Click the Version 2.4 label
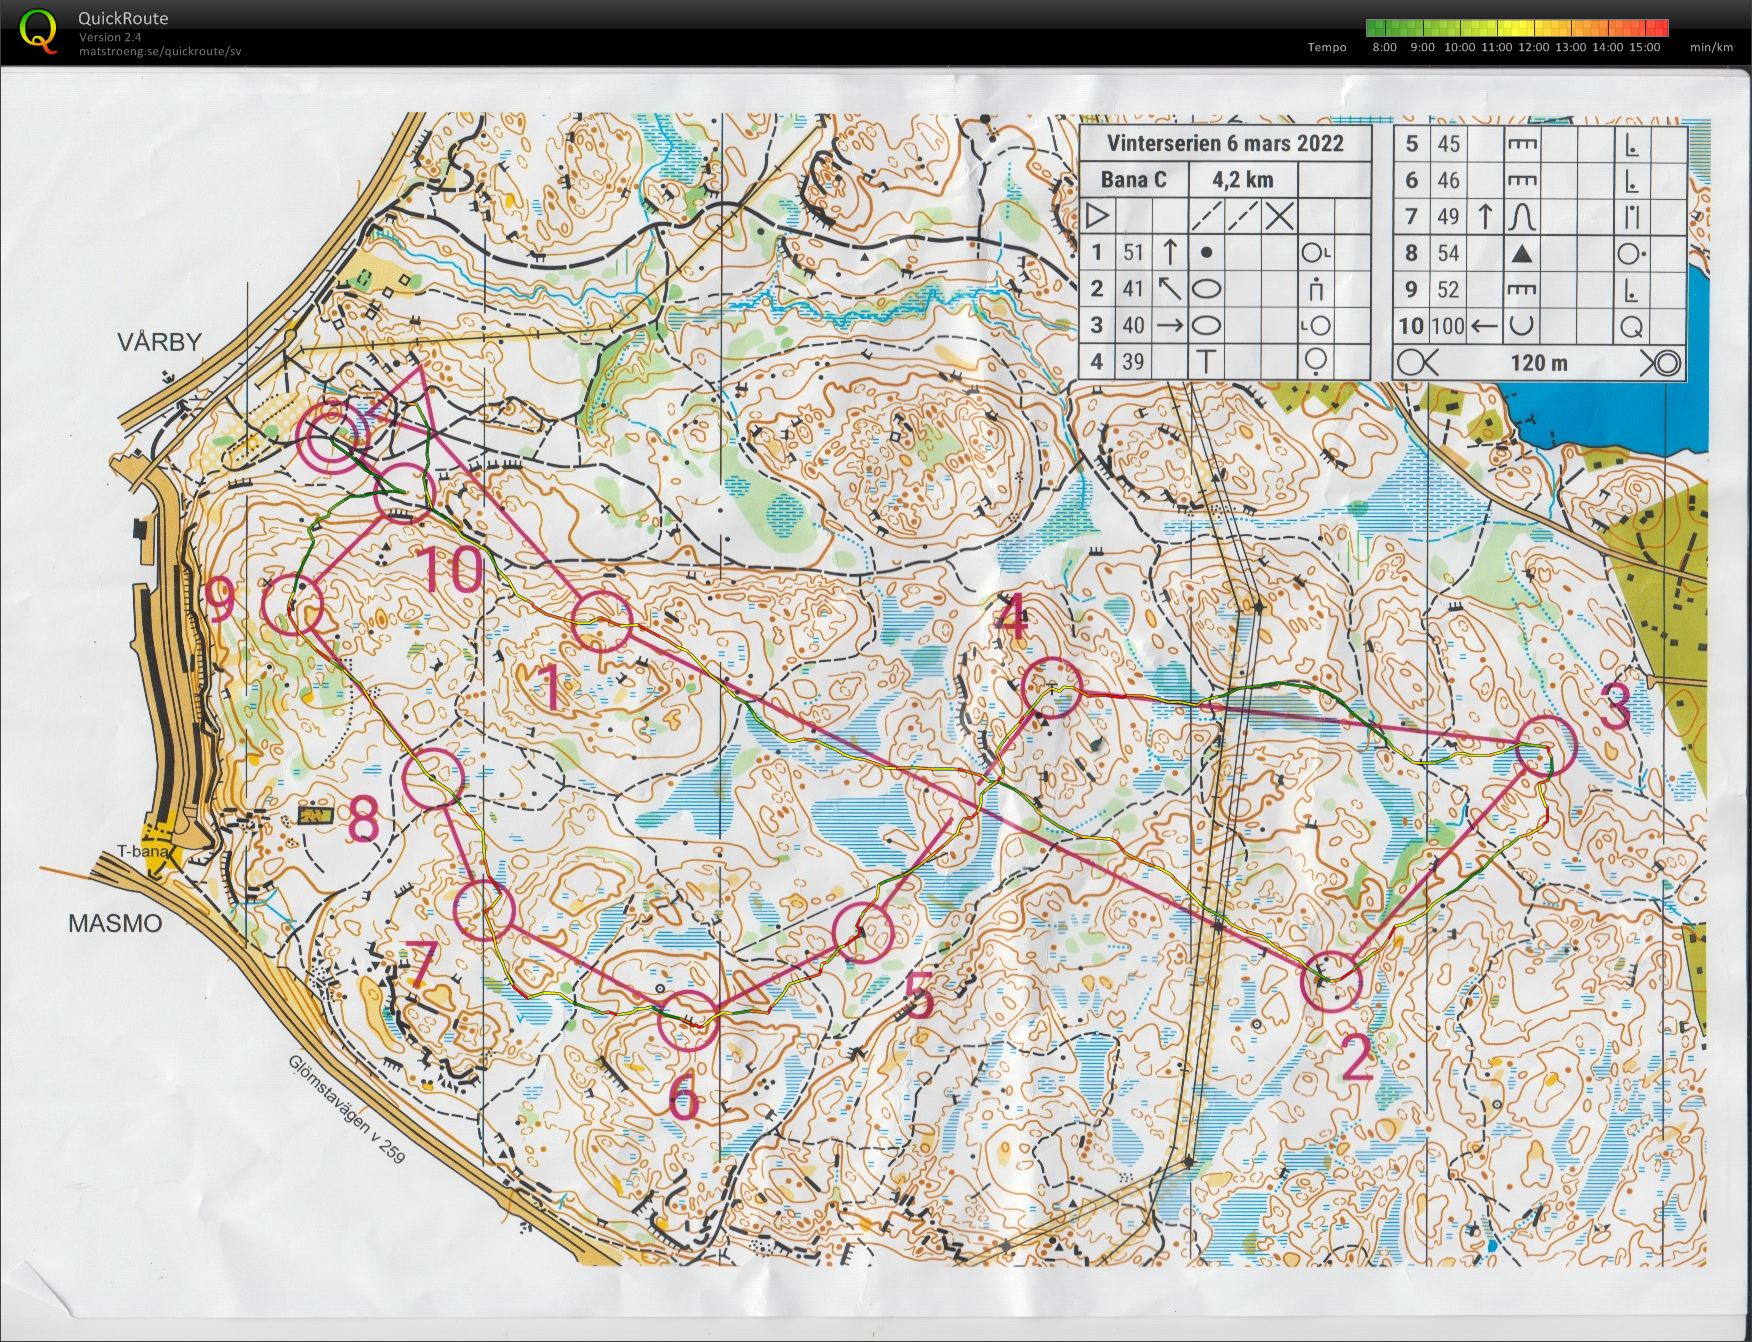This screenshot has height=1342, width=1752. tap(110, 37)
